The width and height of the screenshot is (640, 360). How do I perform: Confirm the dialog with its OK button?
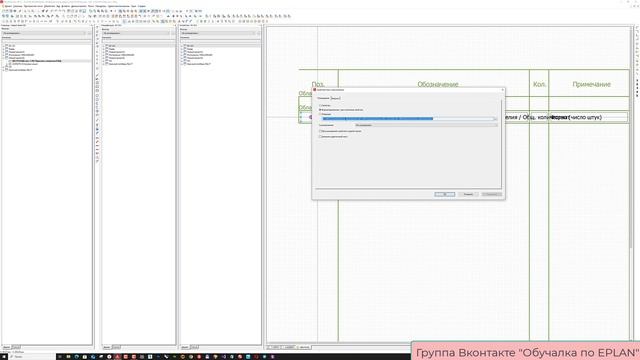[x=444, y=194]
